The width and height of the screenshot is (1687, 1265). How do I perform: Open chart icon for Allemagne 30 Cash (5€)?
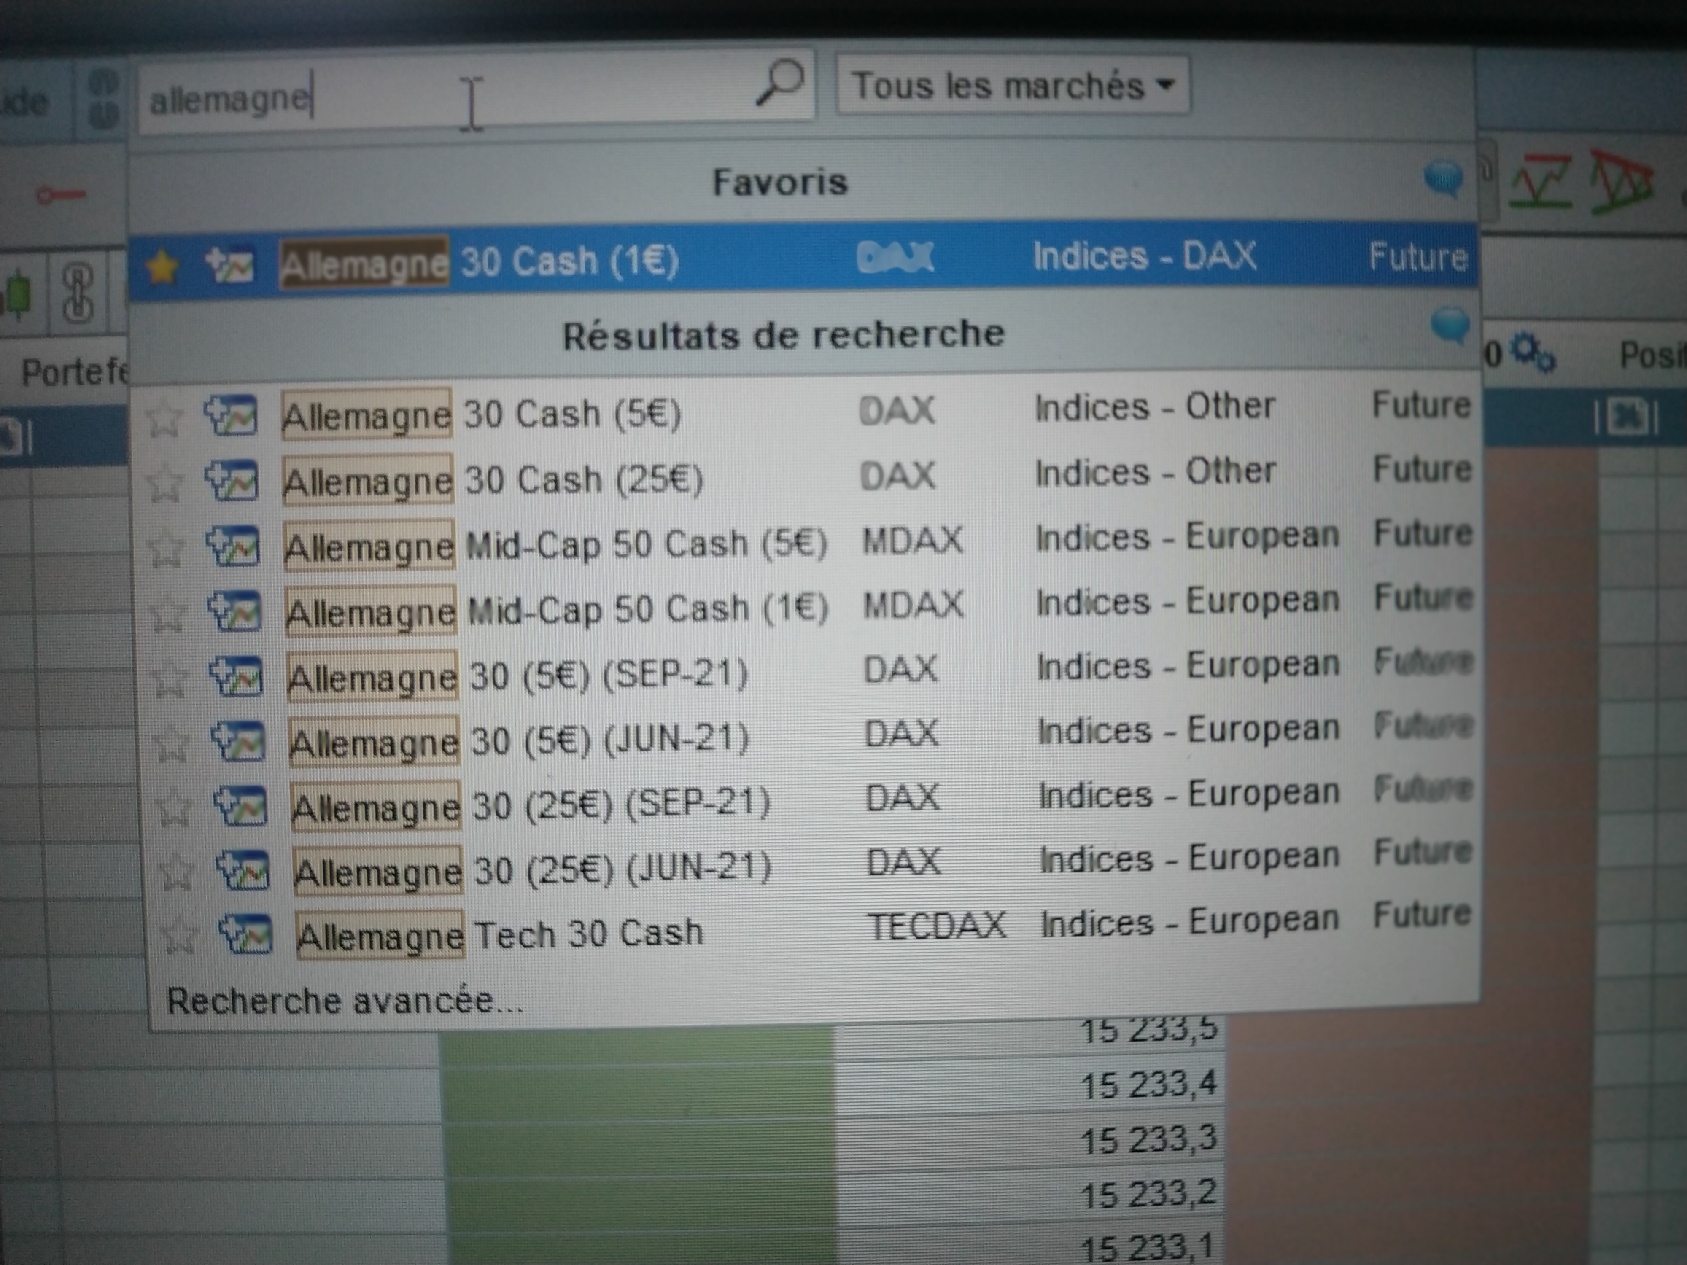pos(231,415)
